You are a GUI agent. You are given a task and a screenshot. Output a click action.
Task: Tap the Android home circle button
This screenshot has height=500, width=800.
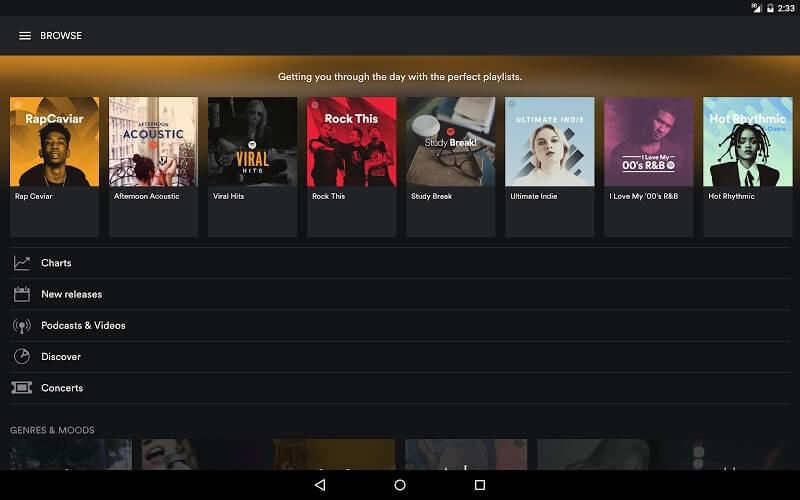coord(400,485)
